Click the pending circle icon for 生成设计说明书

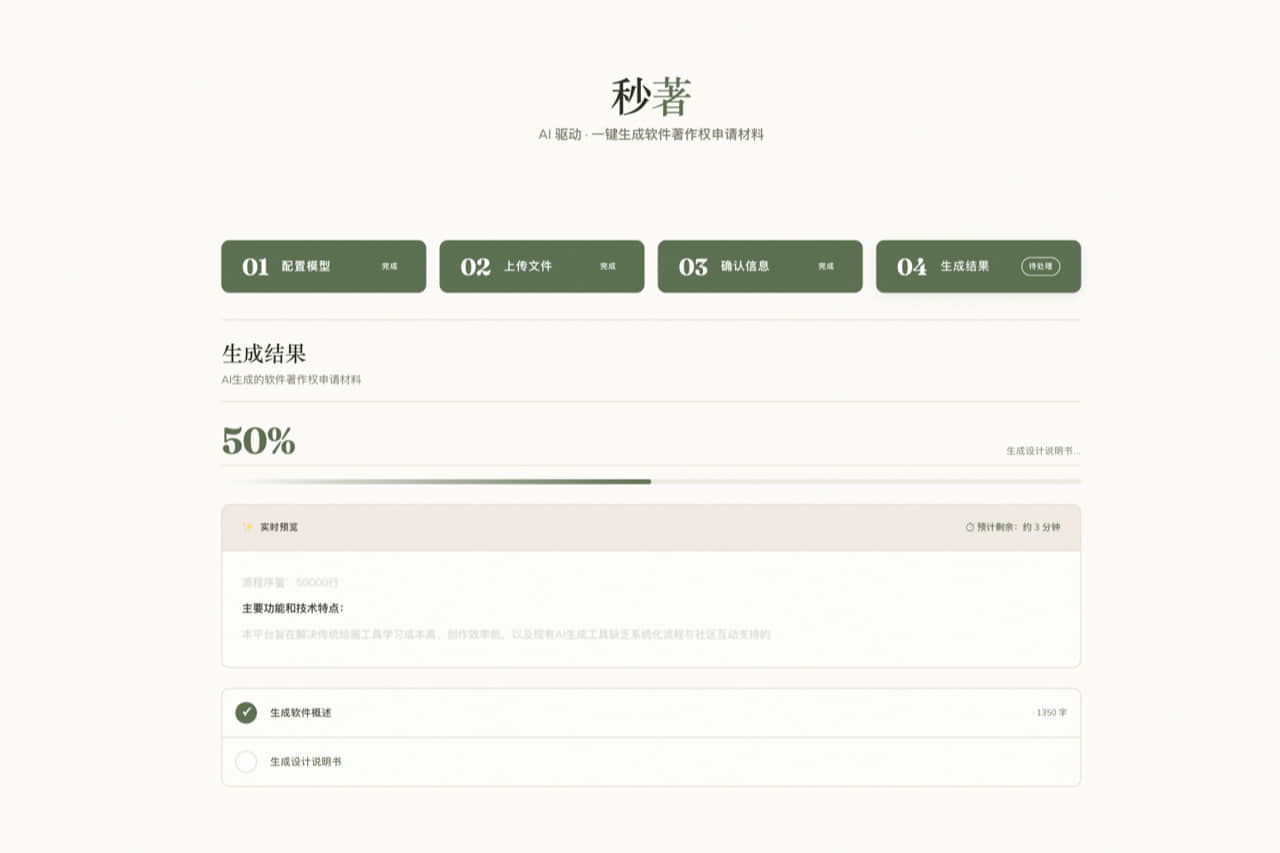point(247,761)
